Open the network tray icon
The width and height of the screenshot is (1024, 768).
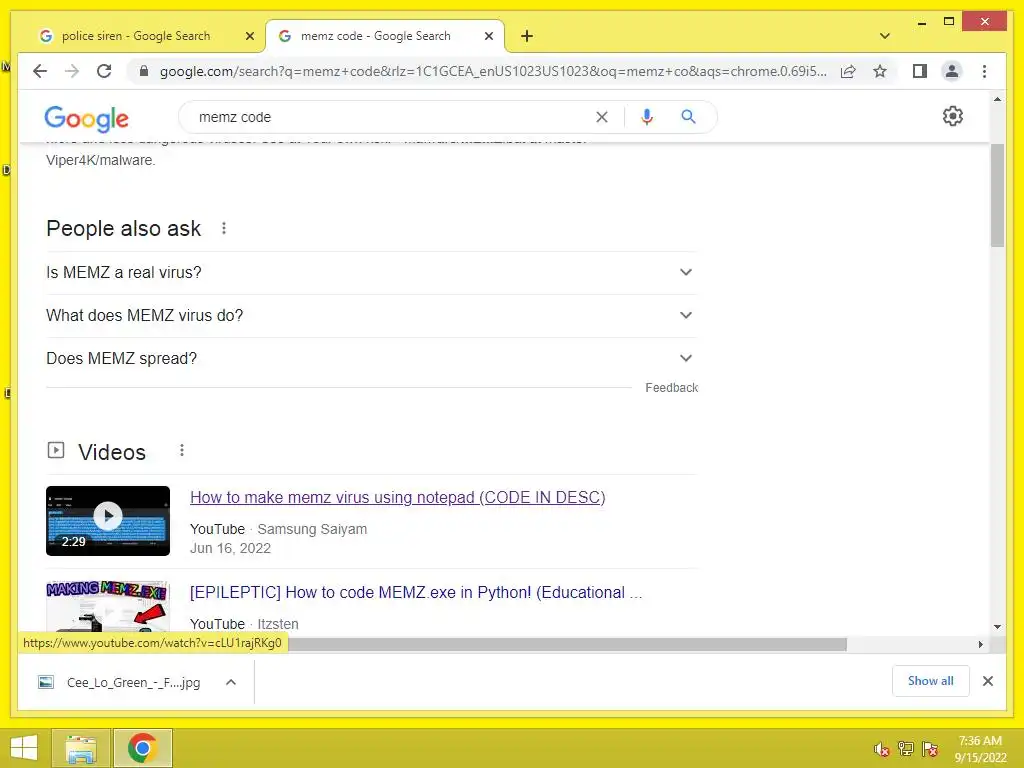pyautogui.click(x=906, y=749)
